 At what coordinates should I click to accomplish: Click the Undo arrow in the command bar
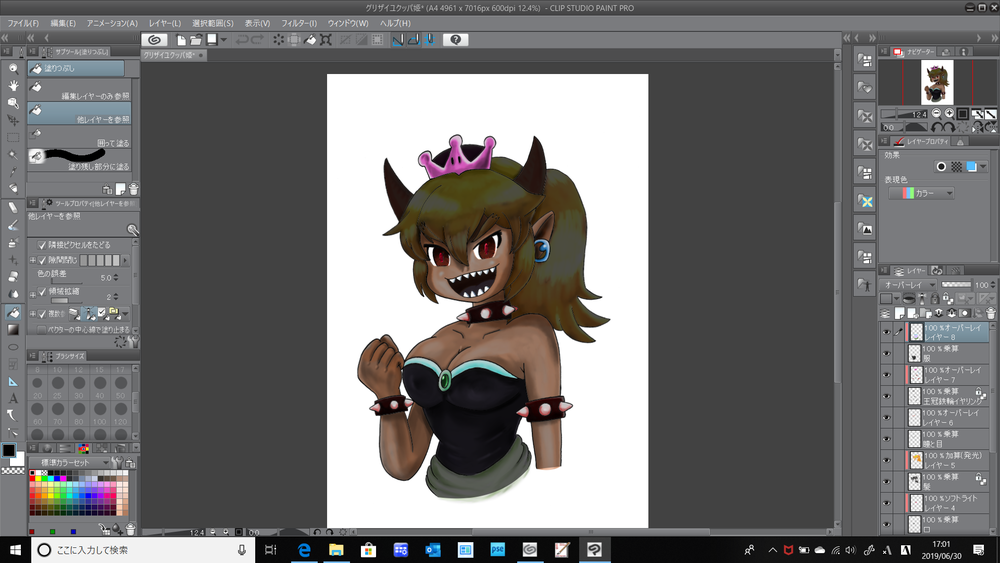242,40
